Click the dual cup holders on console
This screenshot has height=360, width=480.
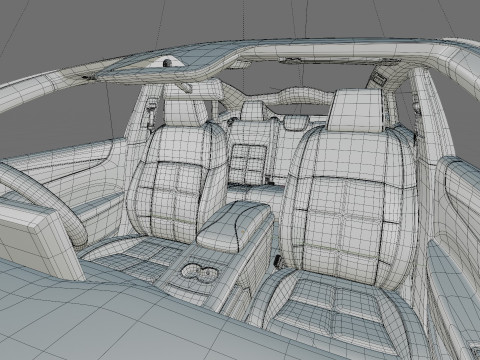pos(199,273)
